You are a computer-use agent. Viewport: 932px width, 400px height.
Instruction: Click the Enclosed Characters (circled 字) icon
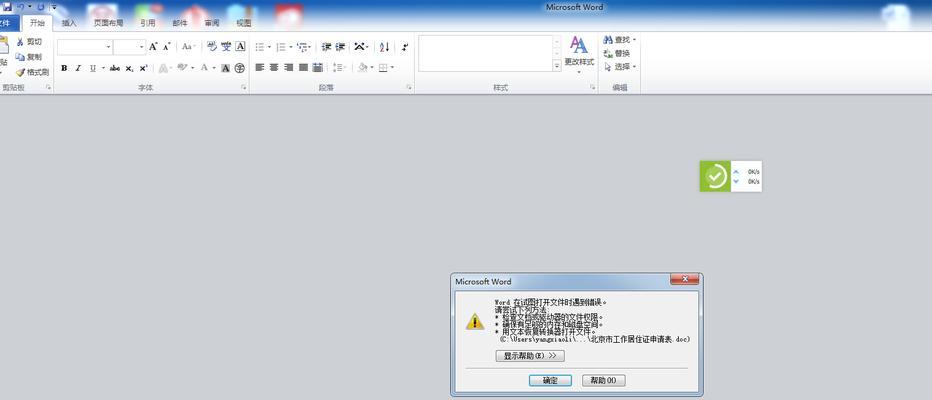pos(240,68)
